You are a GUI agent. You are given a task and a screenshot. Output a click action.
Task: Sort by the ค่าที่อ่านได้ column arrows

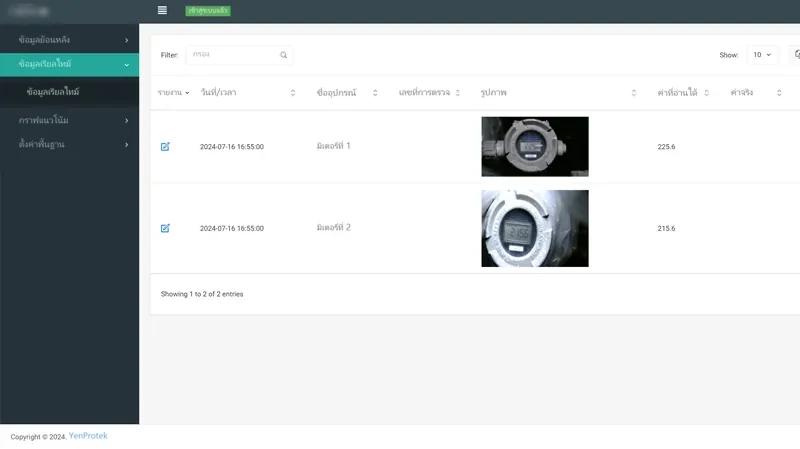(707, 93)
